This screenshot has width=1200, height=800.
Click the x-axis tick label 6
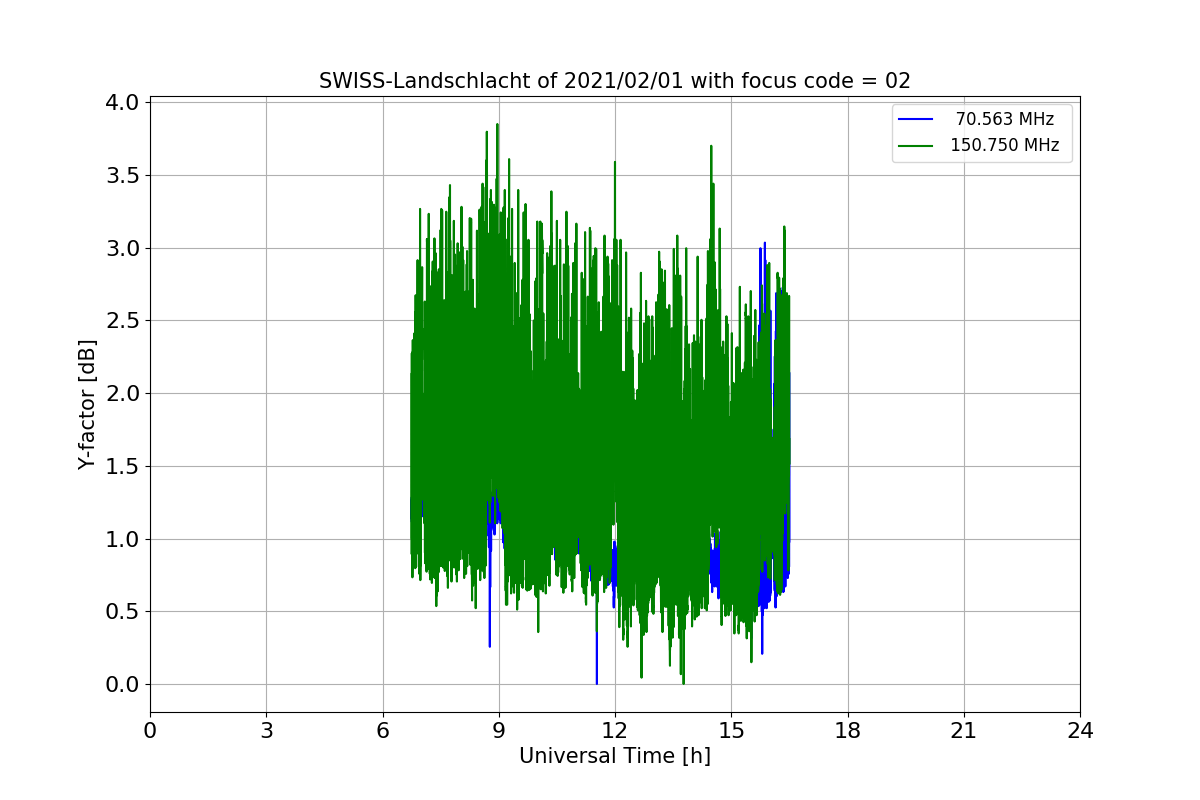click(383, 731)
